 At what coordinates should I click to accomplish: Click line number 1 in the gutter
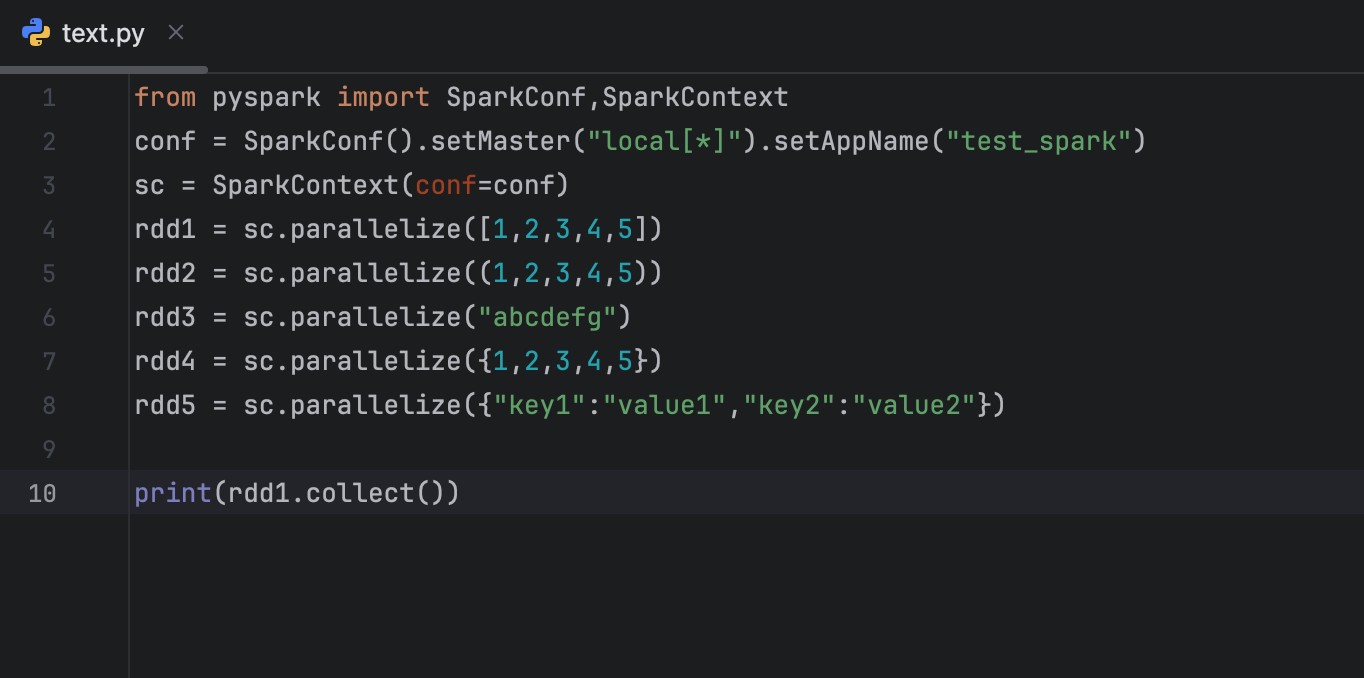[x=49, y=98]
